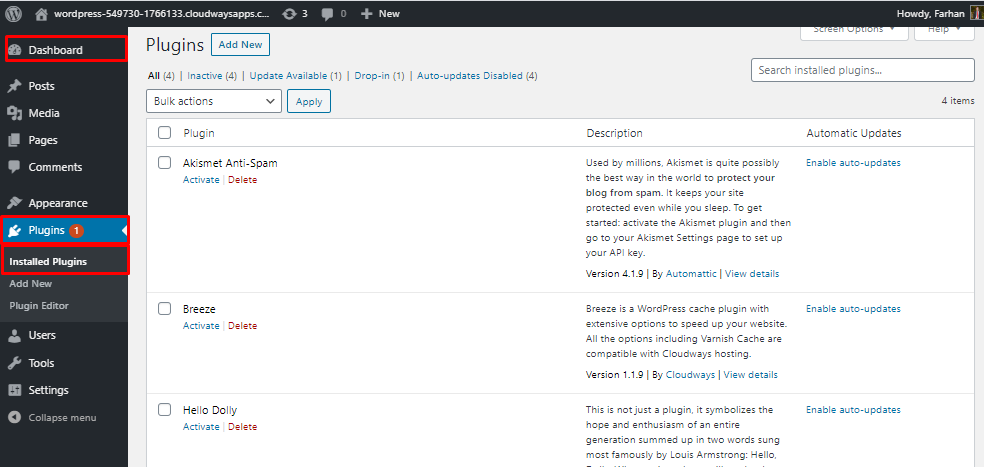This screenshot has height=467, width=984.
Task: Open the updates icon showing 3
Action: (x=289, y=13)
